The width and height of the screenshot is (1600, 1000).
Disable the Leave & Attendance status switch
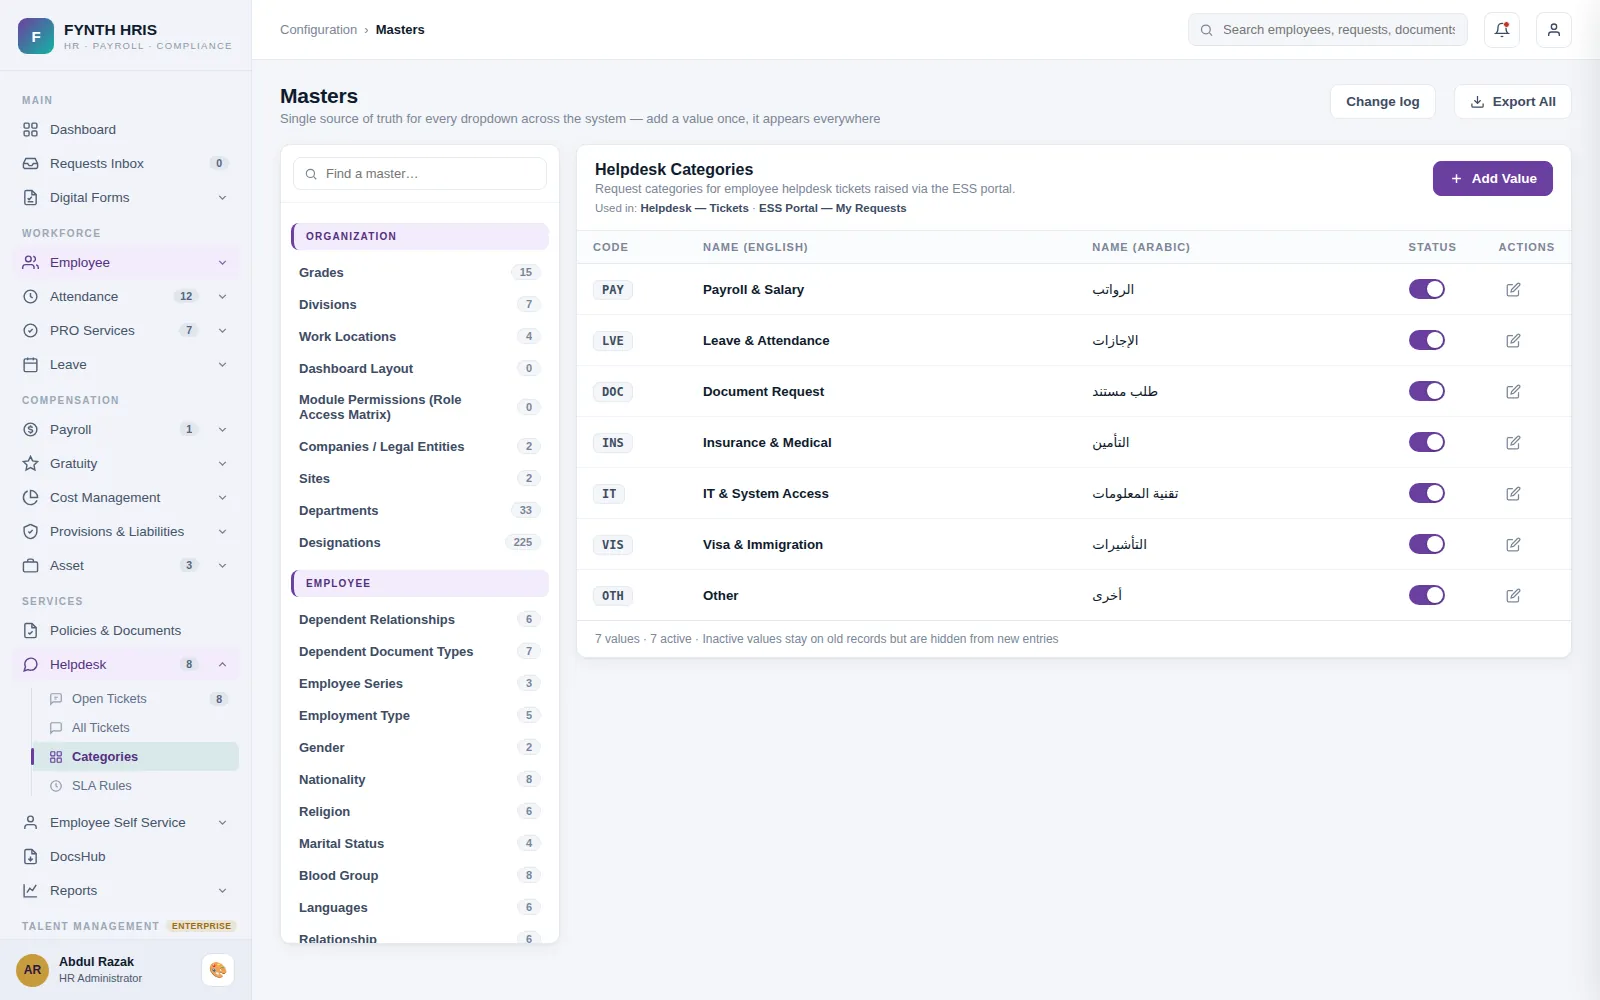1427,340
